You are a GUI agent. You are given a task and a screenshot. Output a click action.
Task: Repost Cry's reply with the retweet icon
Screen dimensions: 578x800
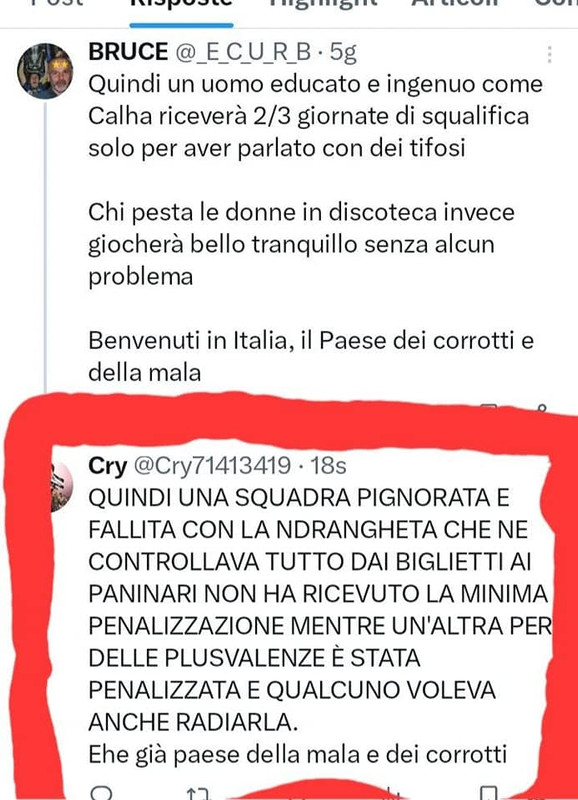coord(198,794)
